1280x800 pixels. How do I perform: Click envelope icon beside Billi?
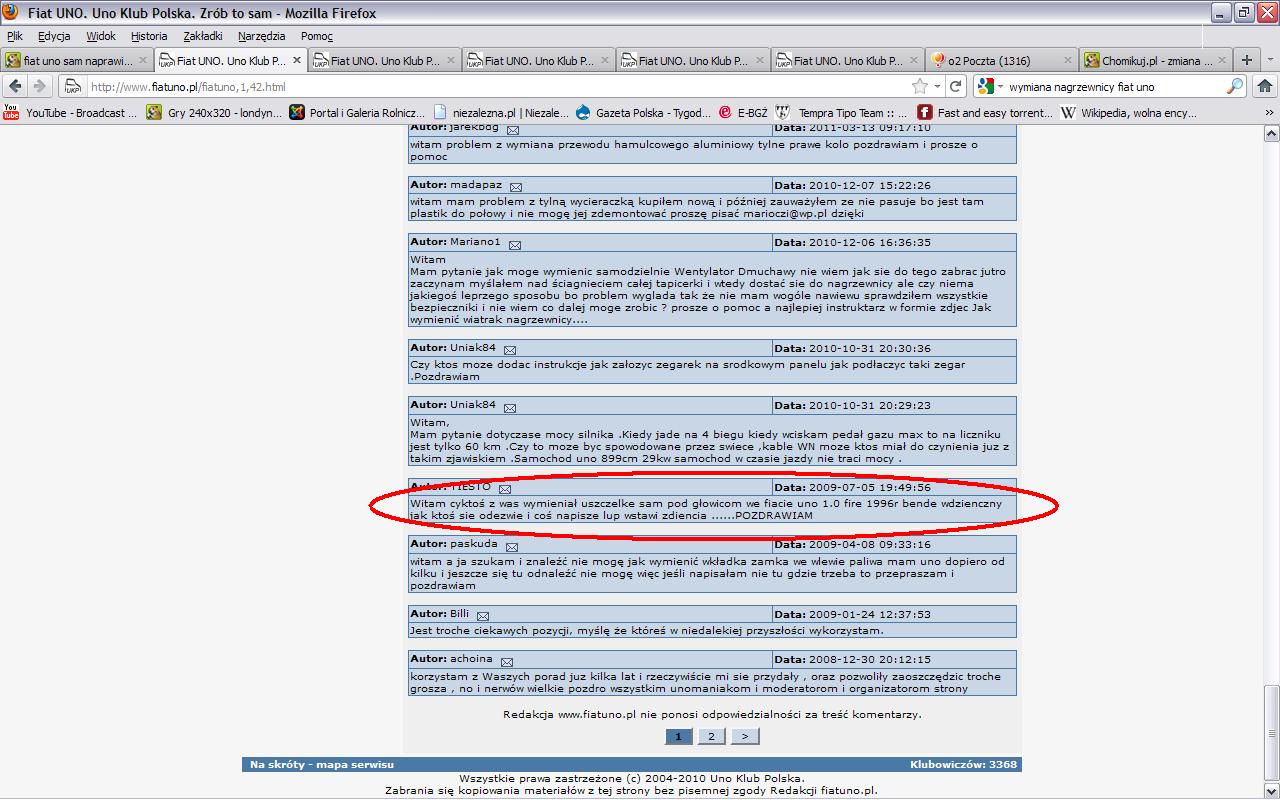[483, 616]
